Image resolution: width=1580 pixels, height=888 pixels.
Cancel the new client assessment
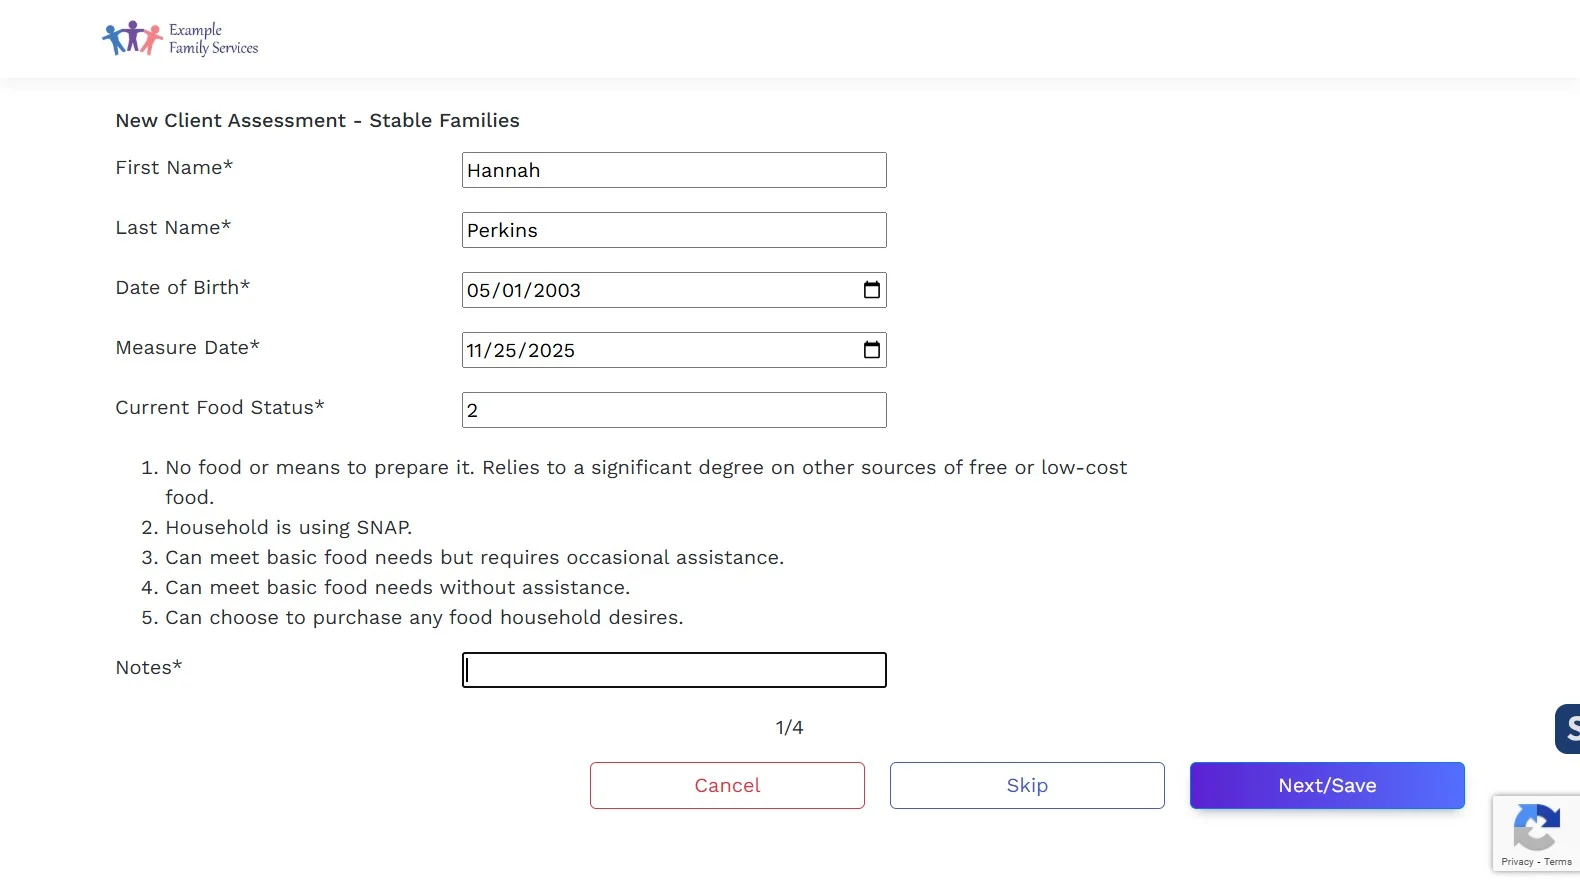pyautogui.click(x=727, y=785)
